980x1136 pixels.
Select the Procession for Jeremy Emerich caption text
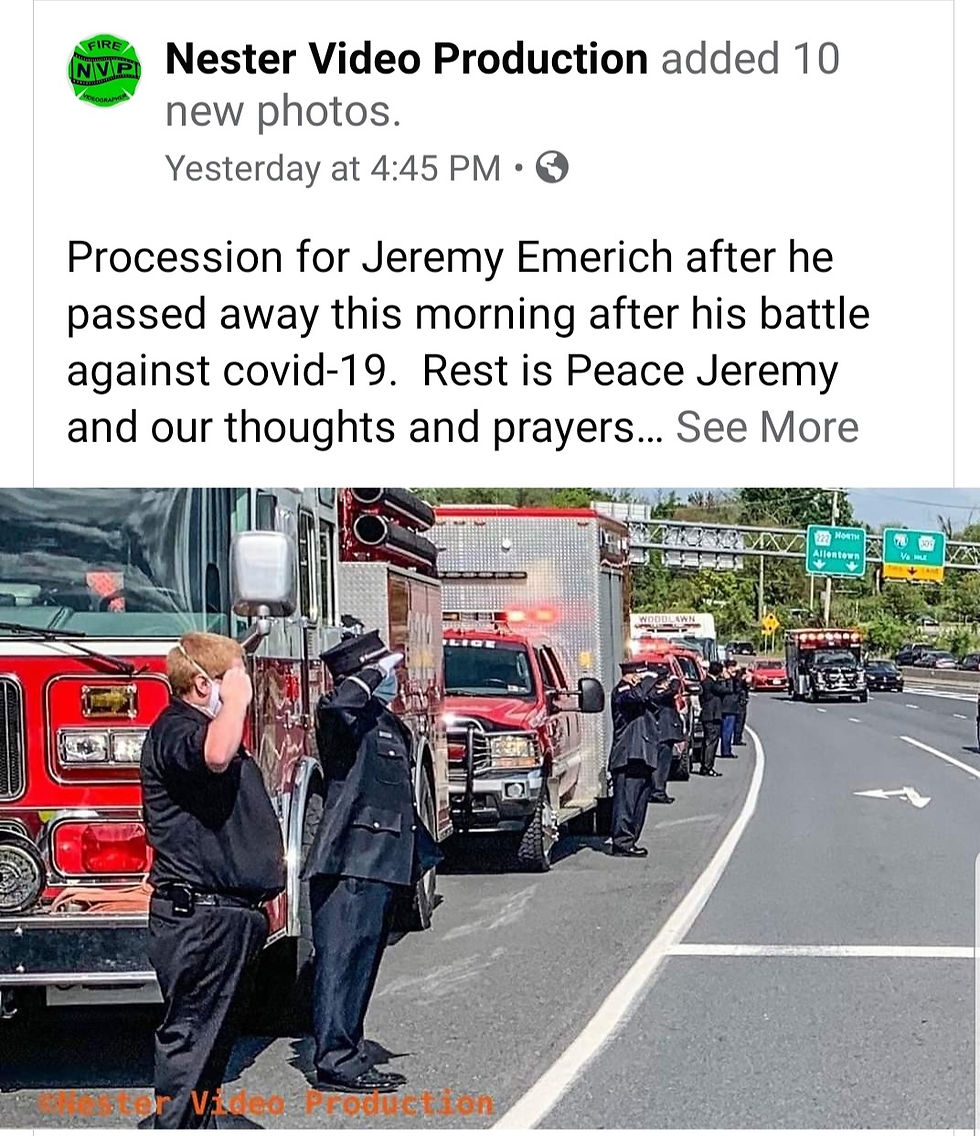pos(468,342)
